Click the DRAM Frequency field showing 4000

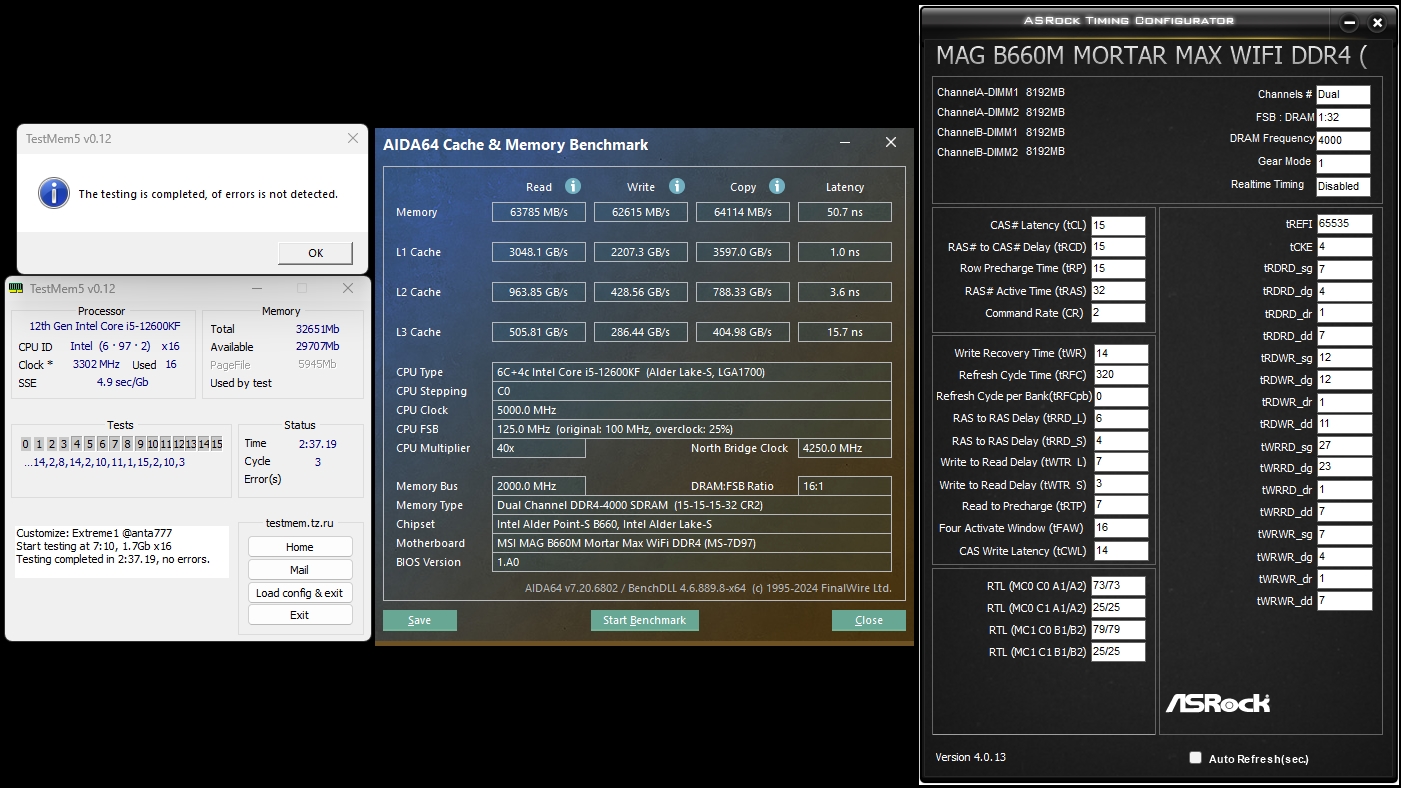(x=1343, y=141)
